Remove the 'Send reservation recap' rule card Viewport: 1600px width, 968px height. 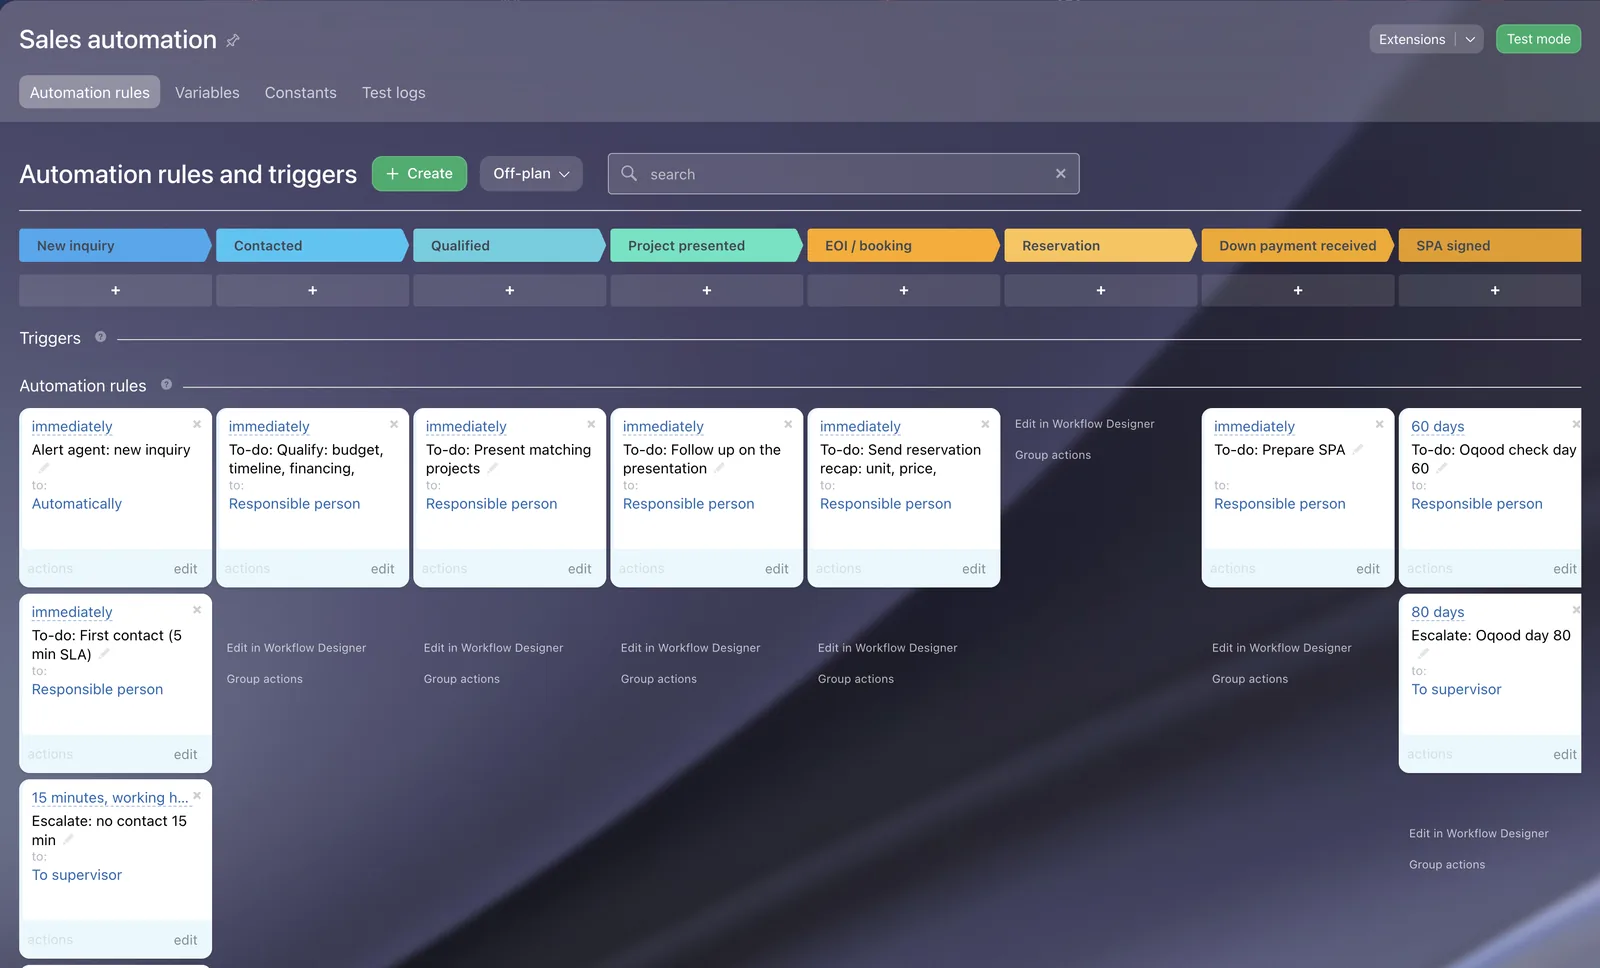[985, 424]
